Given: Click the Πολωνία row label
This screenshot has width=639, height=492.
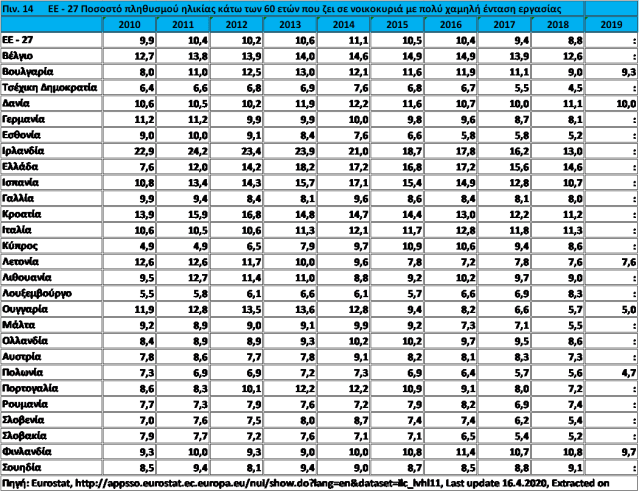Looking at the screenshot, I should [x=26, y=371].
